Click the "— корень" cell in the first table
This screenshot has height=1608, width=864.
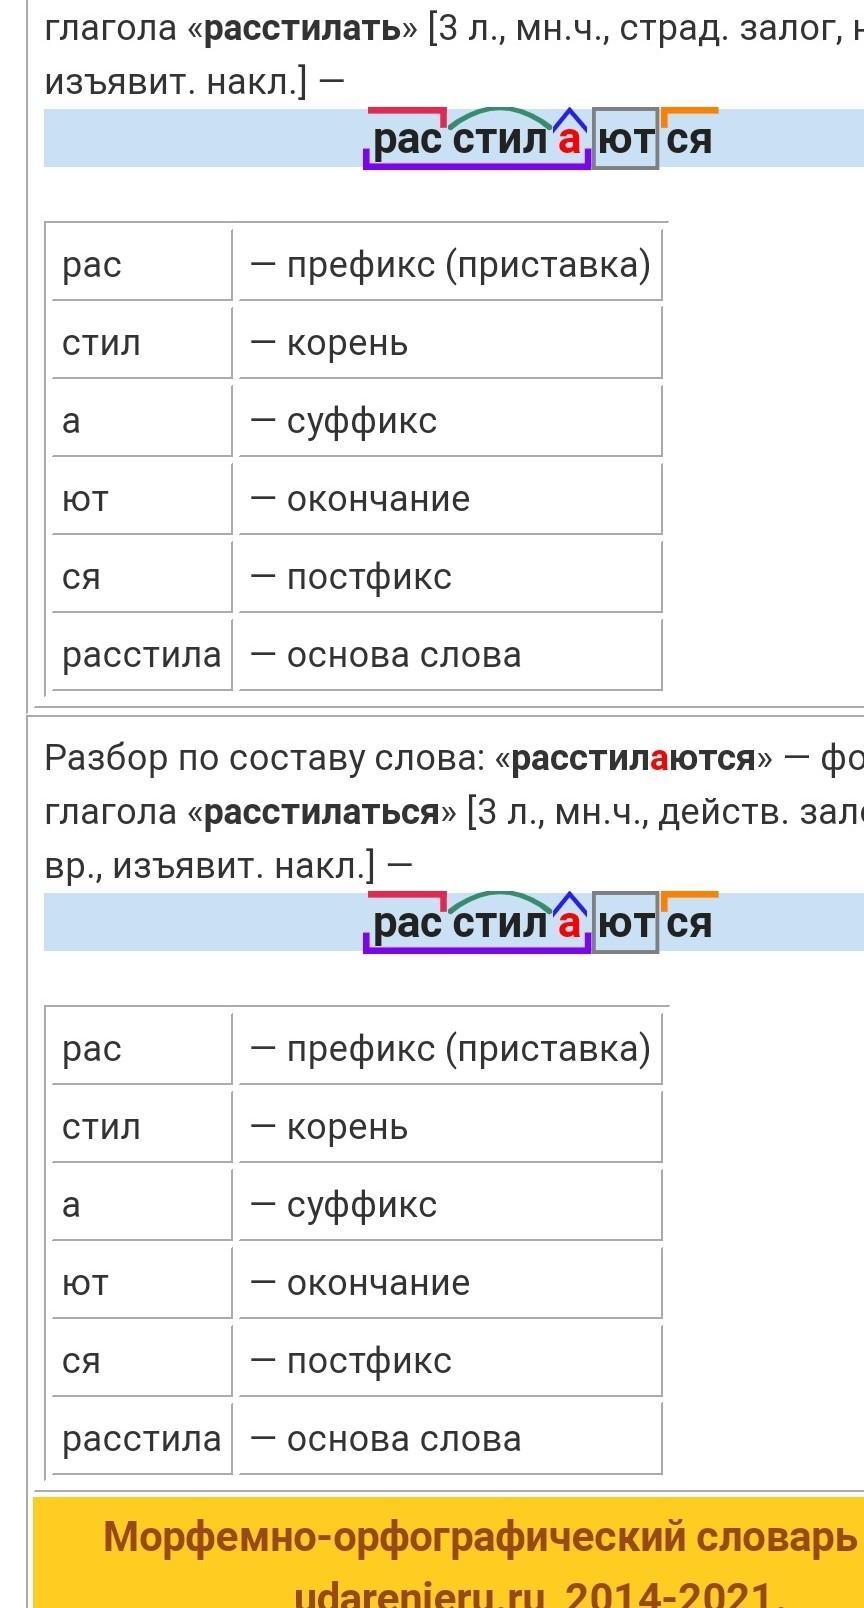(x=450, y=343)
